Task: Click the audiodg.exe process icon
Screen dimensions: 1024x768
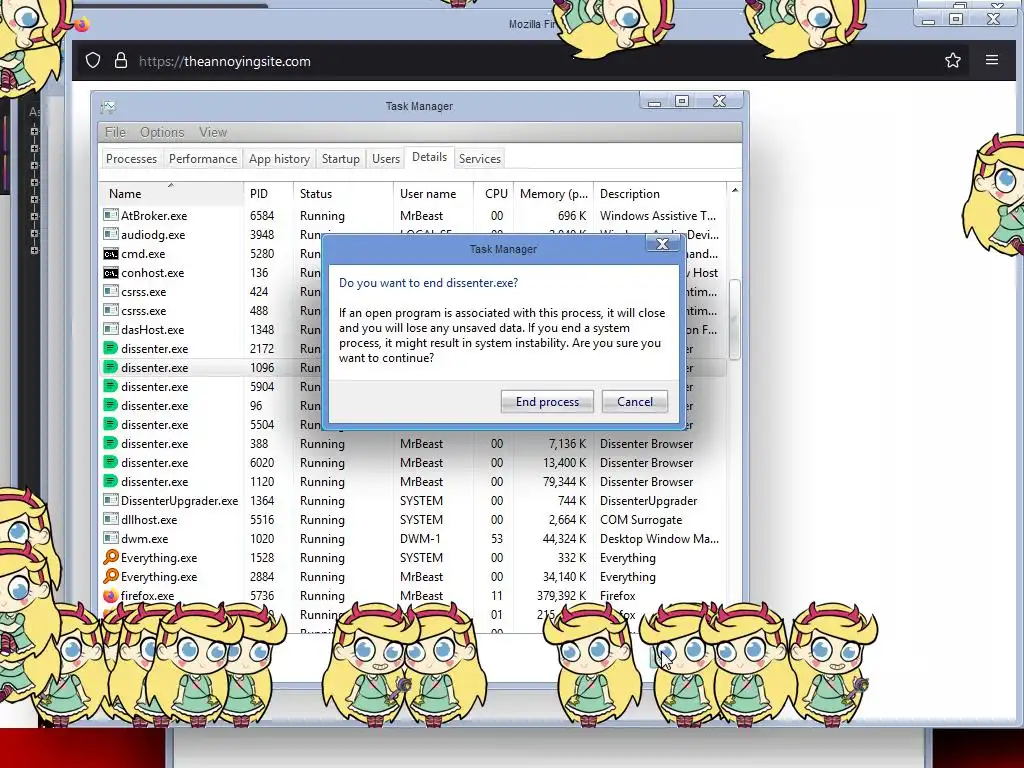Action: [111, 234]
